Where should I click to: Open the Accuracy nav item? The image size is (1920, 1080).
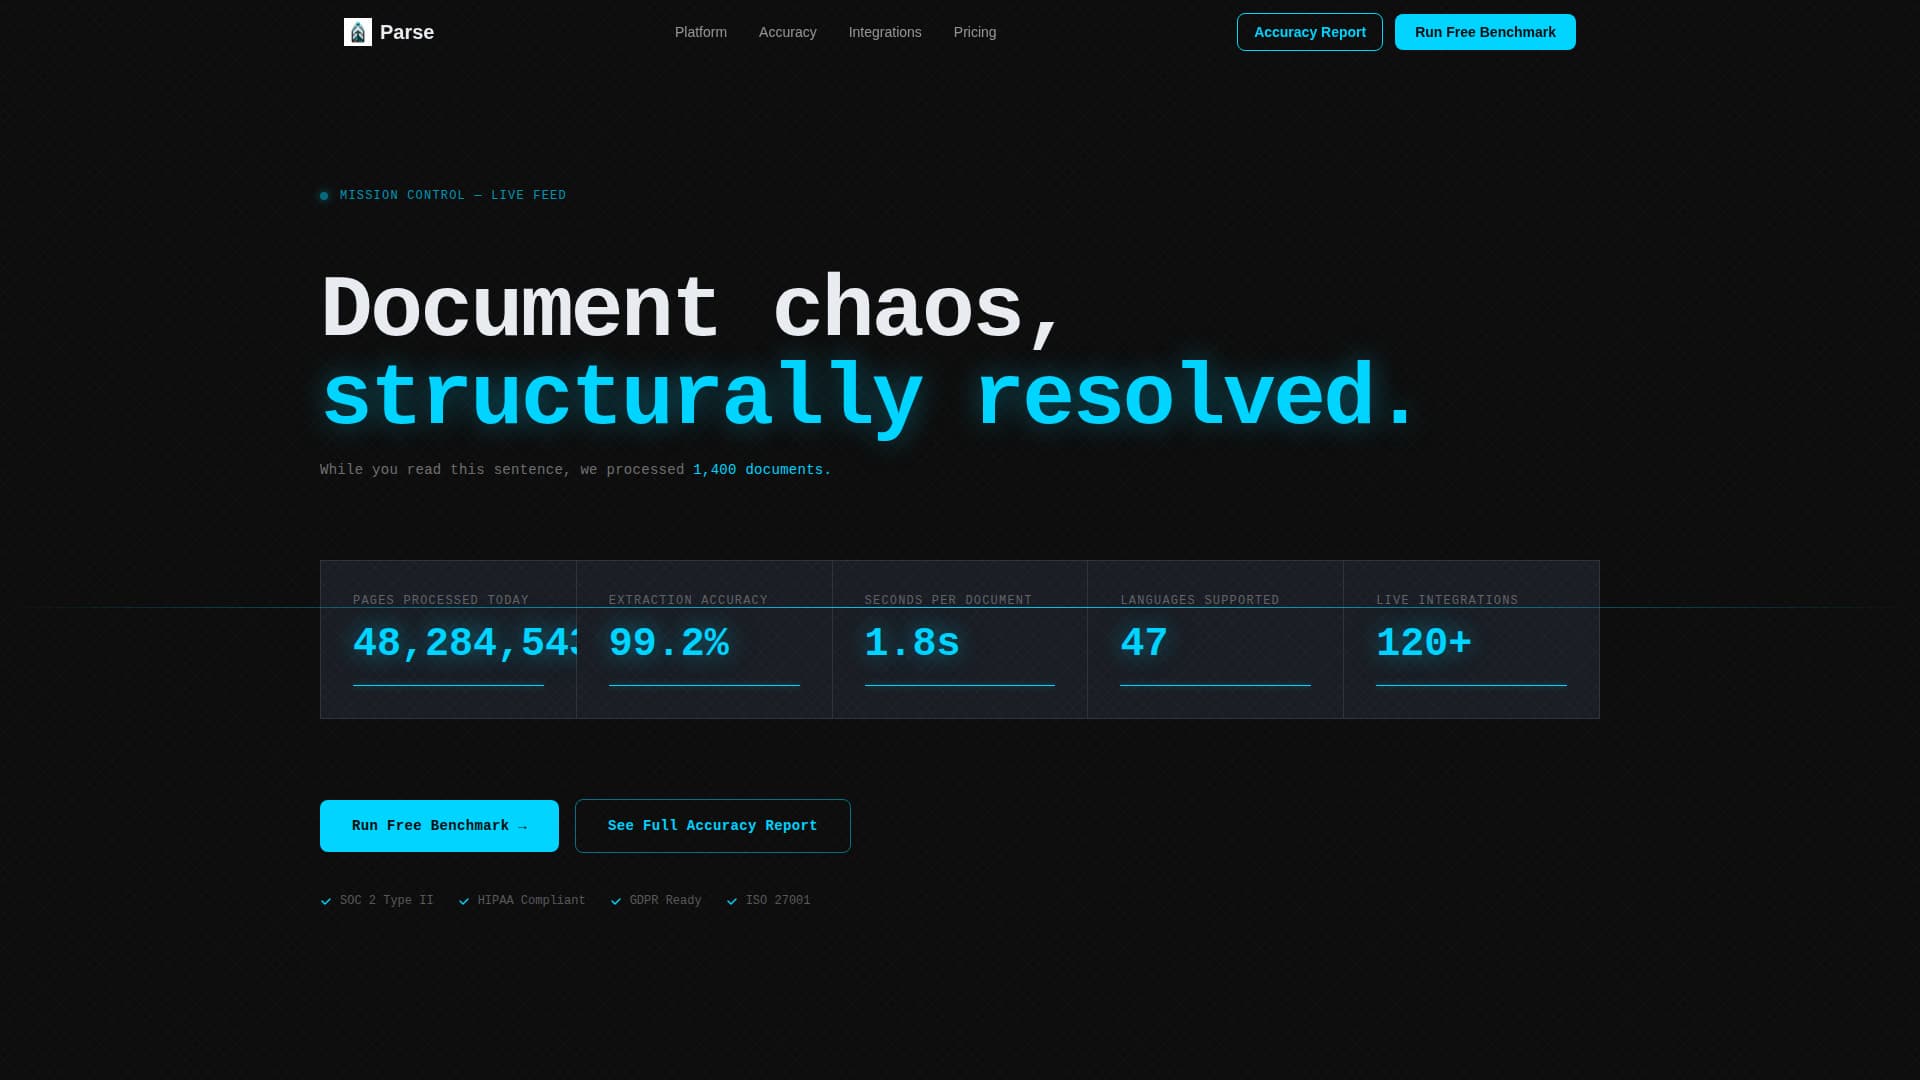(x=788, y=32)
